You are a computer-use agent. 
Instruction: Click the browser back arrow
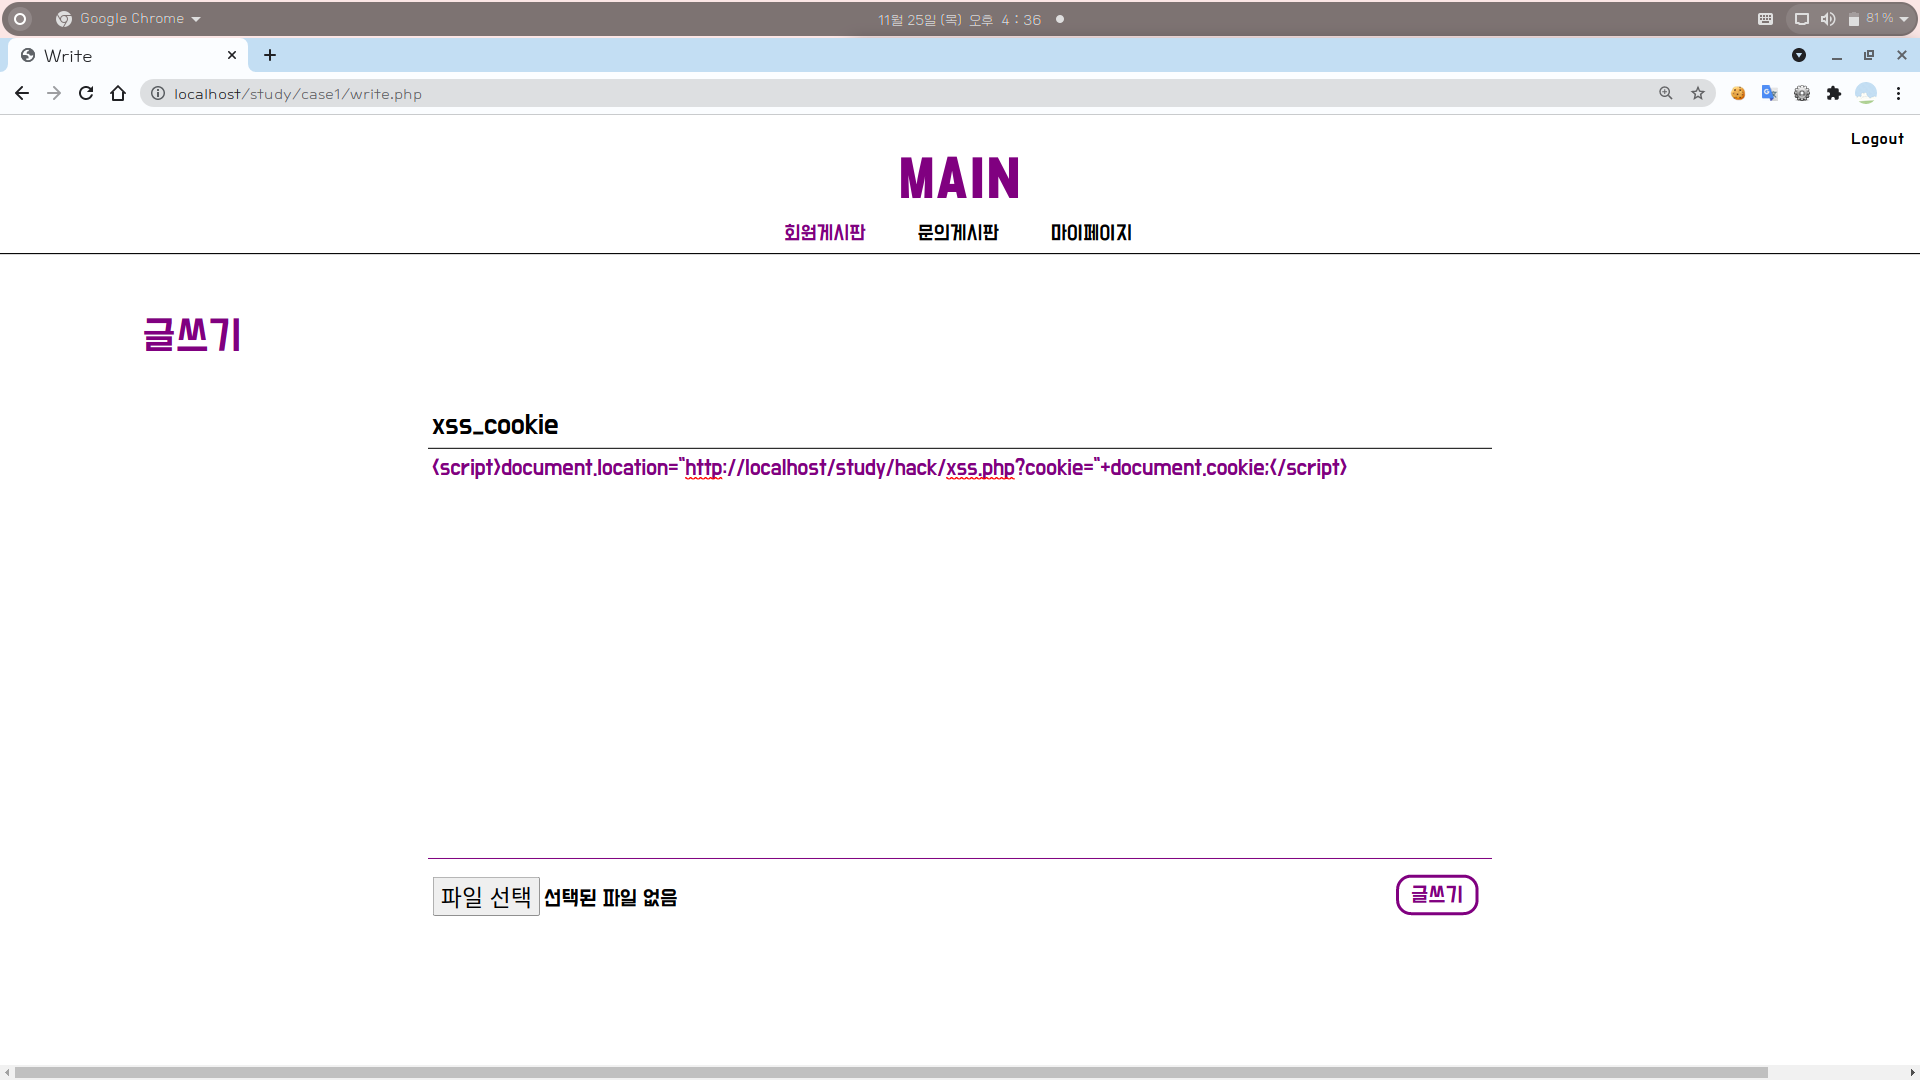coord(22,93)
